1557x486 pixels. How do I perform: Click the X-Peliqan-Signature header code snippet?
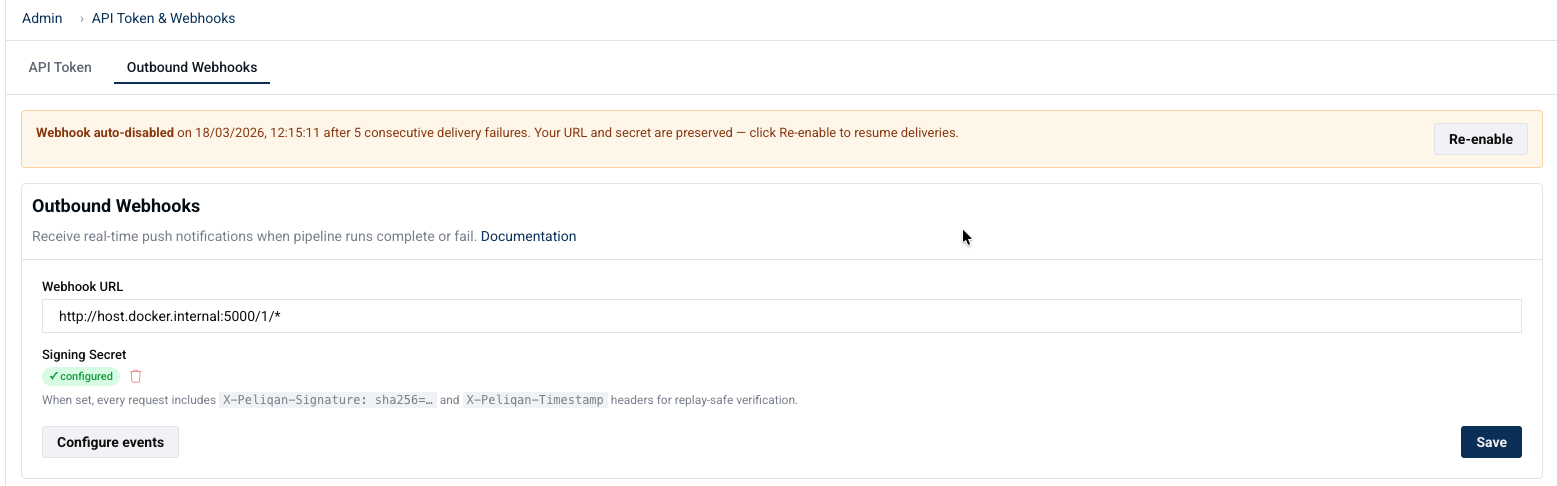[x=328, y=400]
